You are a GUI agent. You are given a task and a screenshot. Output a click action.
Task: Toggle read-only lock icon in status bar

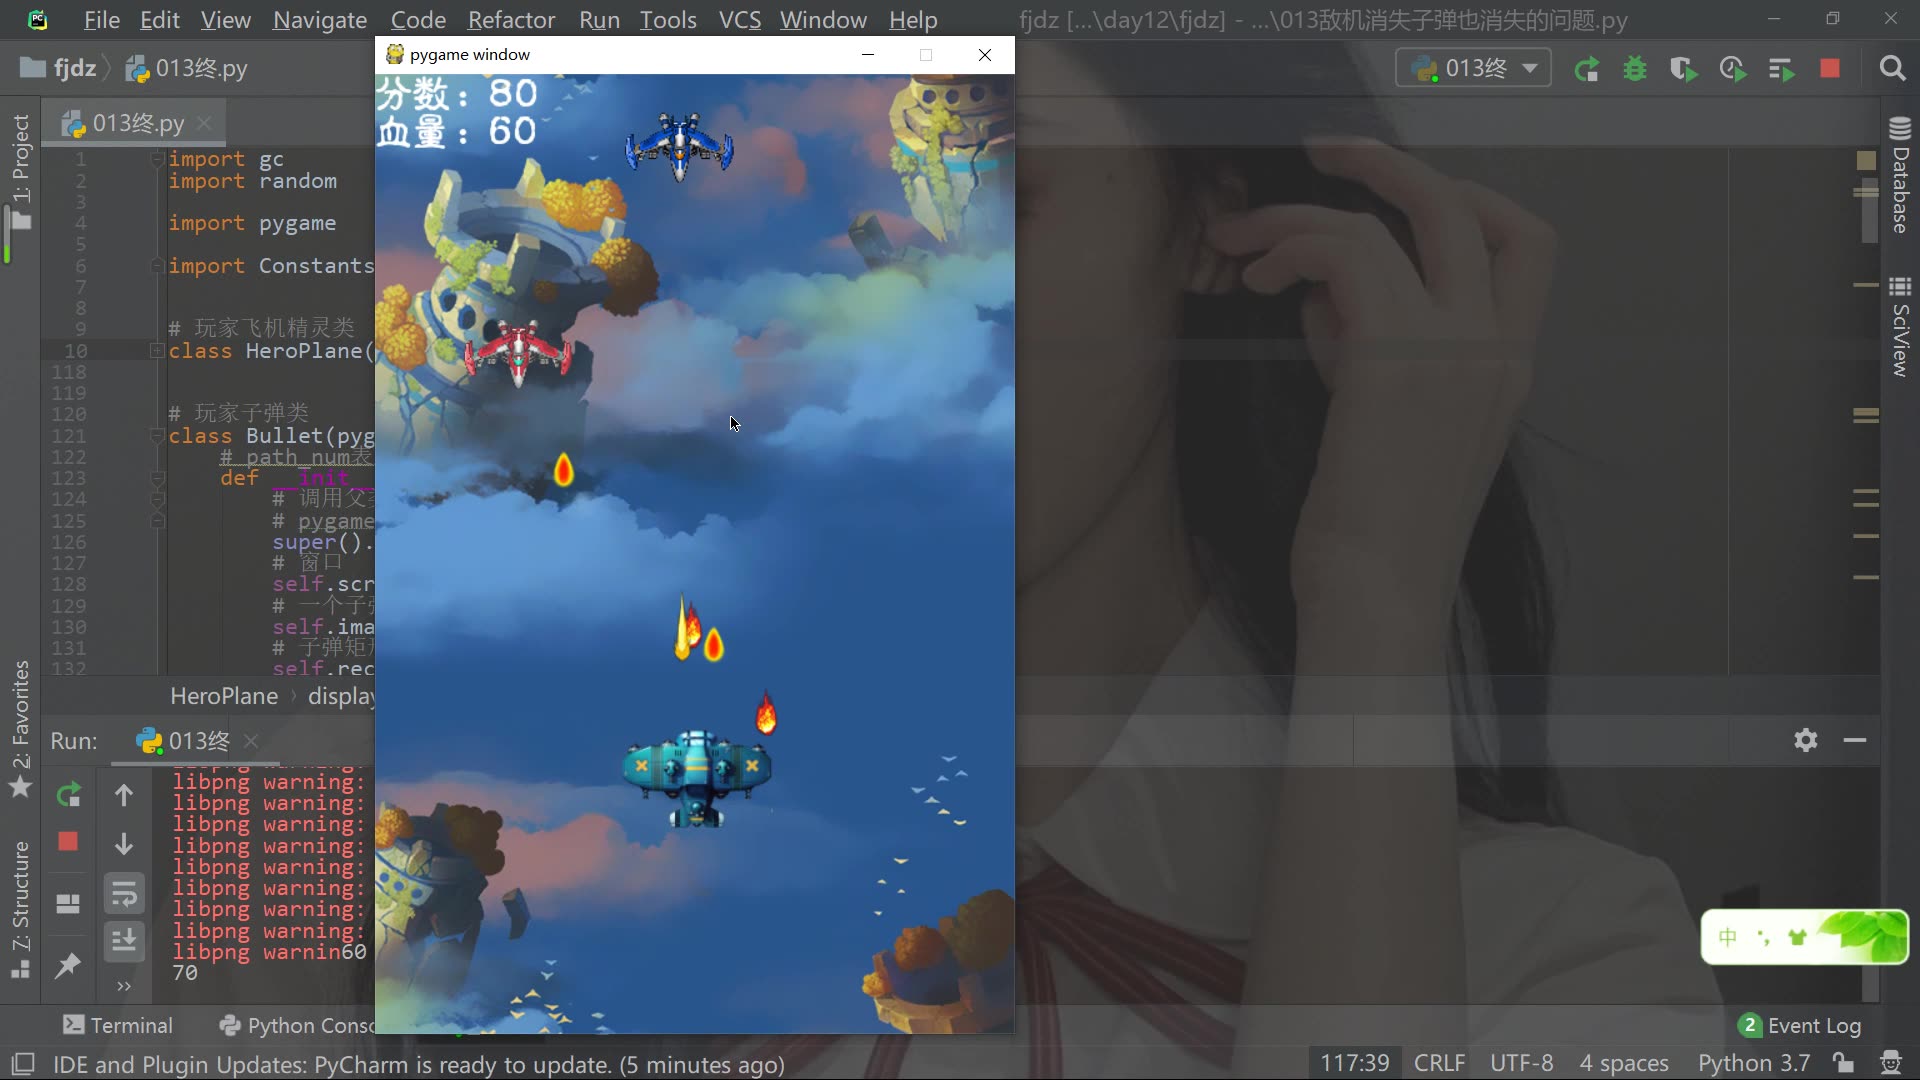tap(1843, 1063)
